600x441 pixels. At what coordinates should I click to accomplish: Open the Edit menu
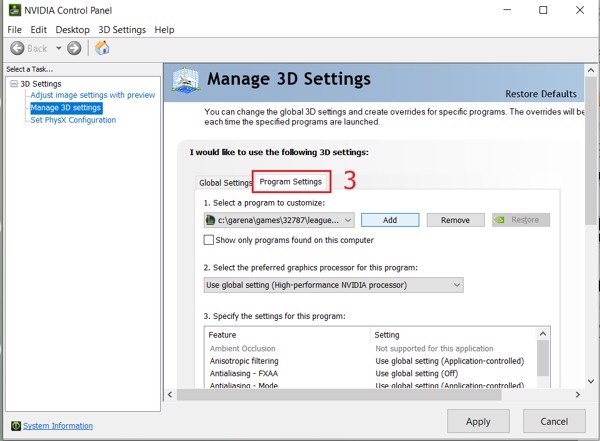38,30
